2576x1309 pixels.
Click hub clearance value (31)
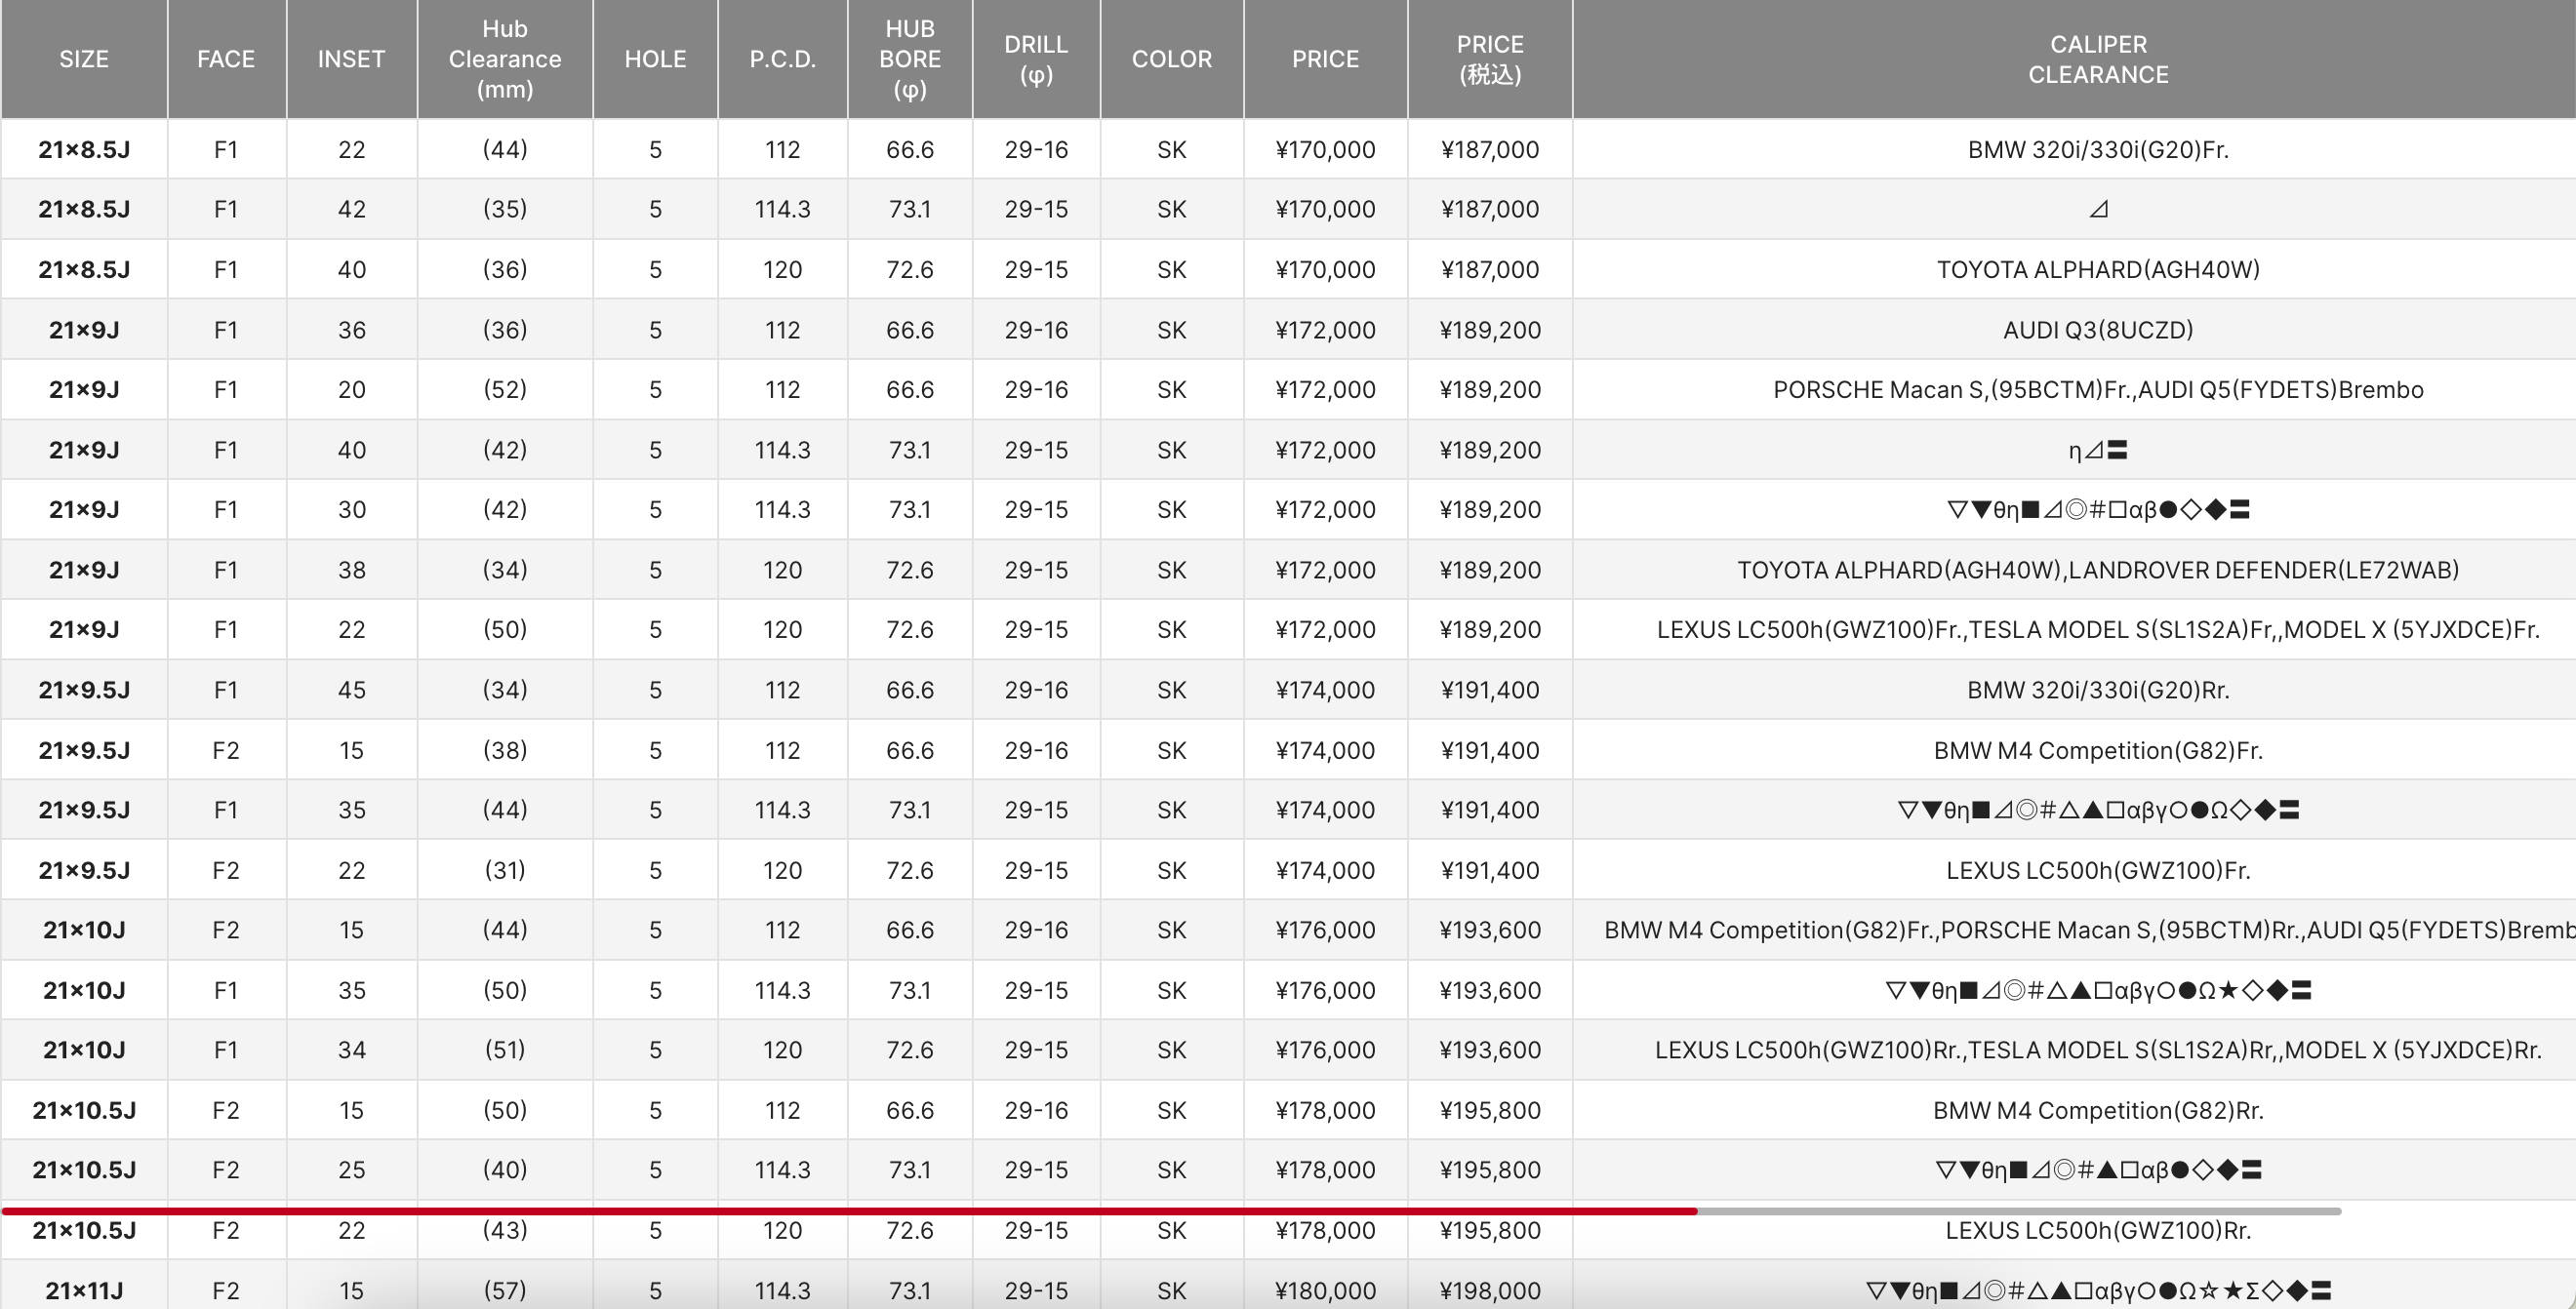pyautogui.click(x=505, y=871)
